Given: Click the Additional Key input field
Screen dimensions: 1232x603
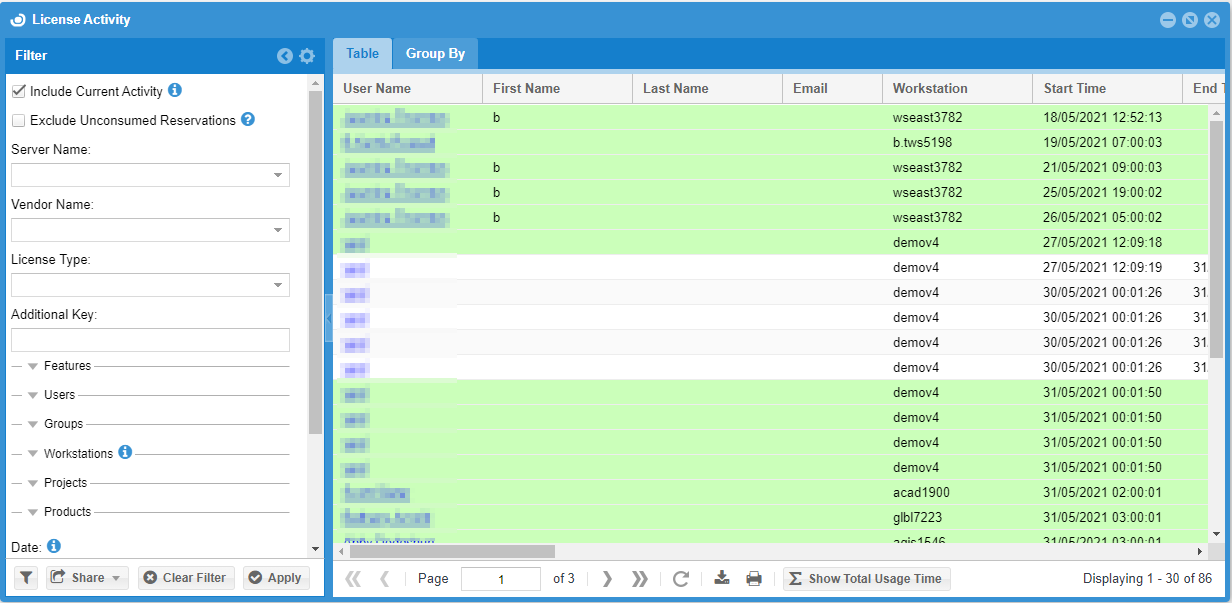Looking at the screenshot, I should (150, 340).
